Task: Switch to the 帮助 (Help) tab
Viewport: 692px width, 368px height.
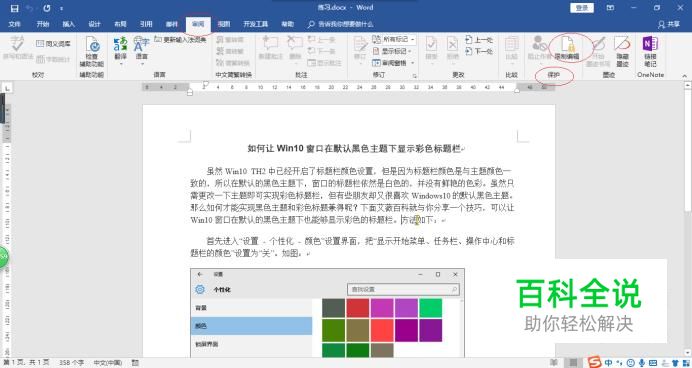Action: (x=287, y=24)
